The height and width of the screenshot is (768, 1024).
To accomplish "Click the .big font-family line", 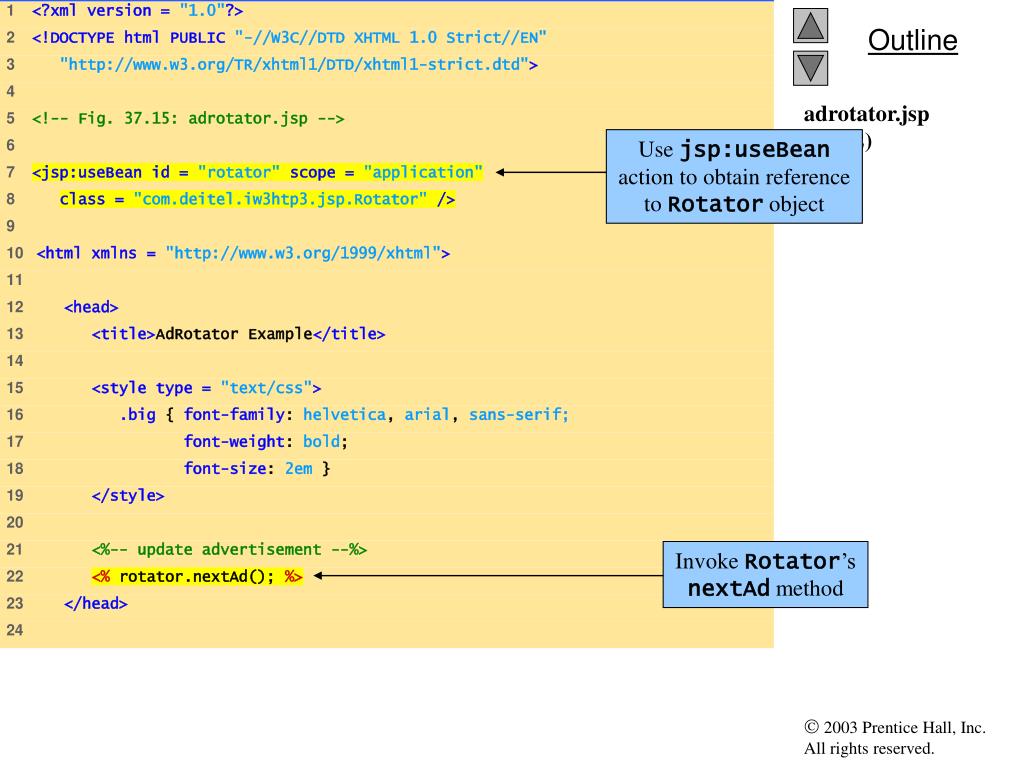I will coord(344,415).
